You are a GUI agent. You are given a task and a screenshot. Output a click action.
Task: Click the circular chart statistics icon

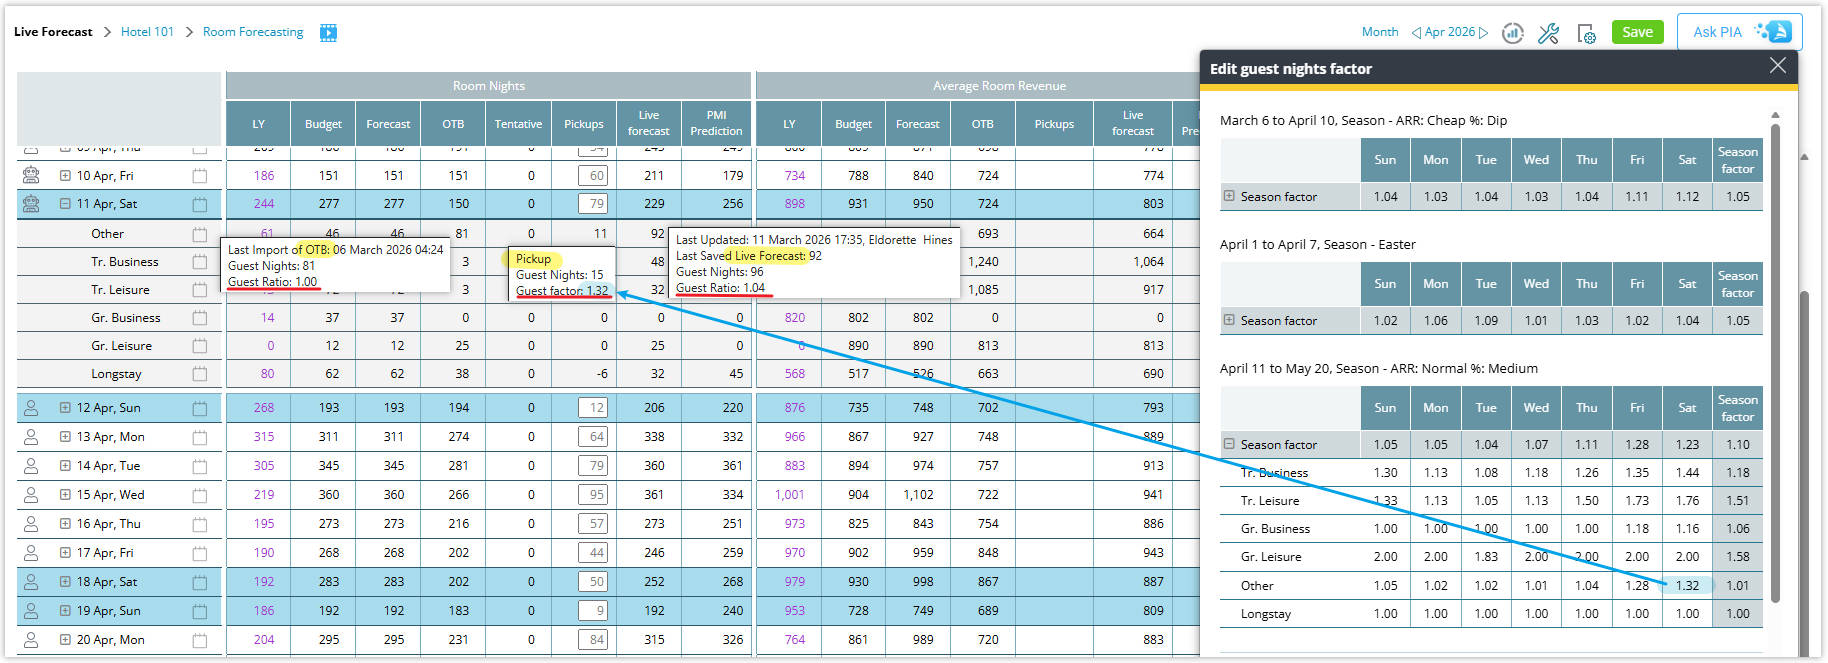(1513, 33)
